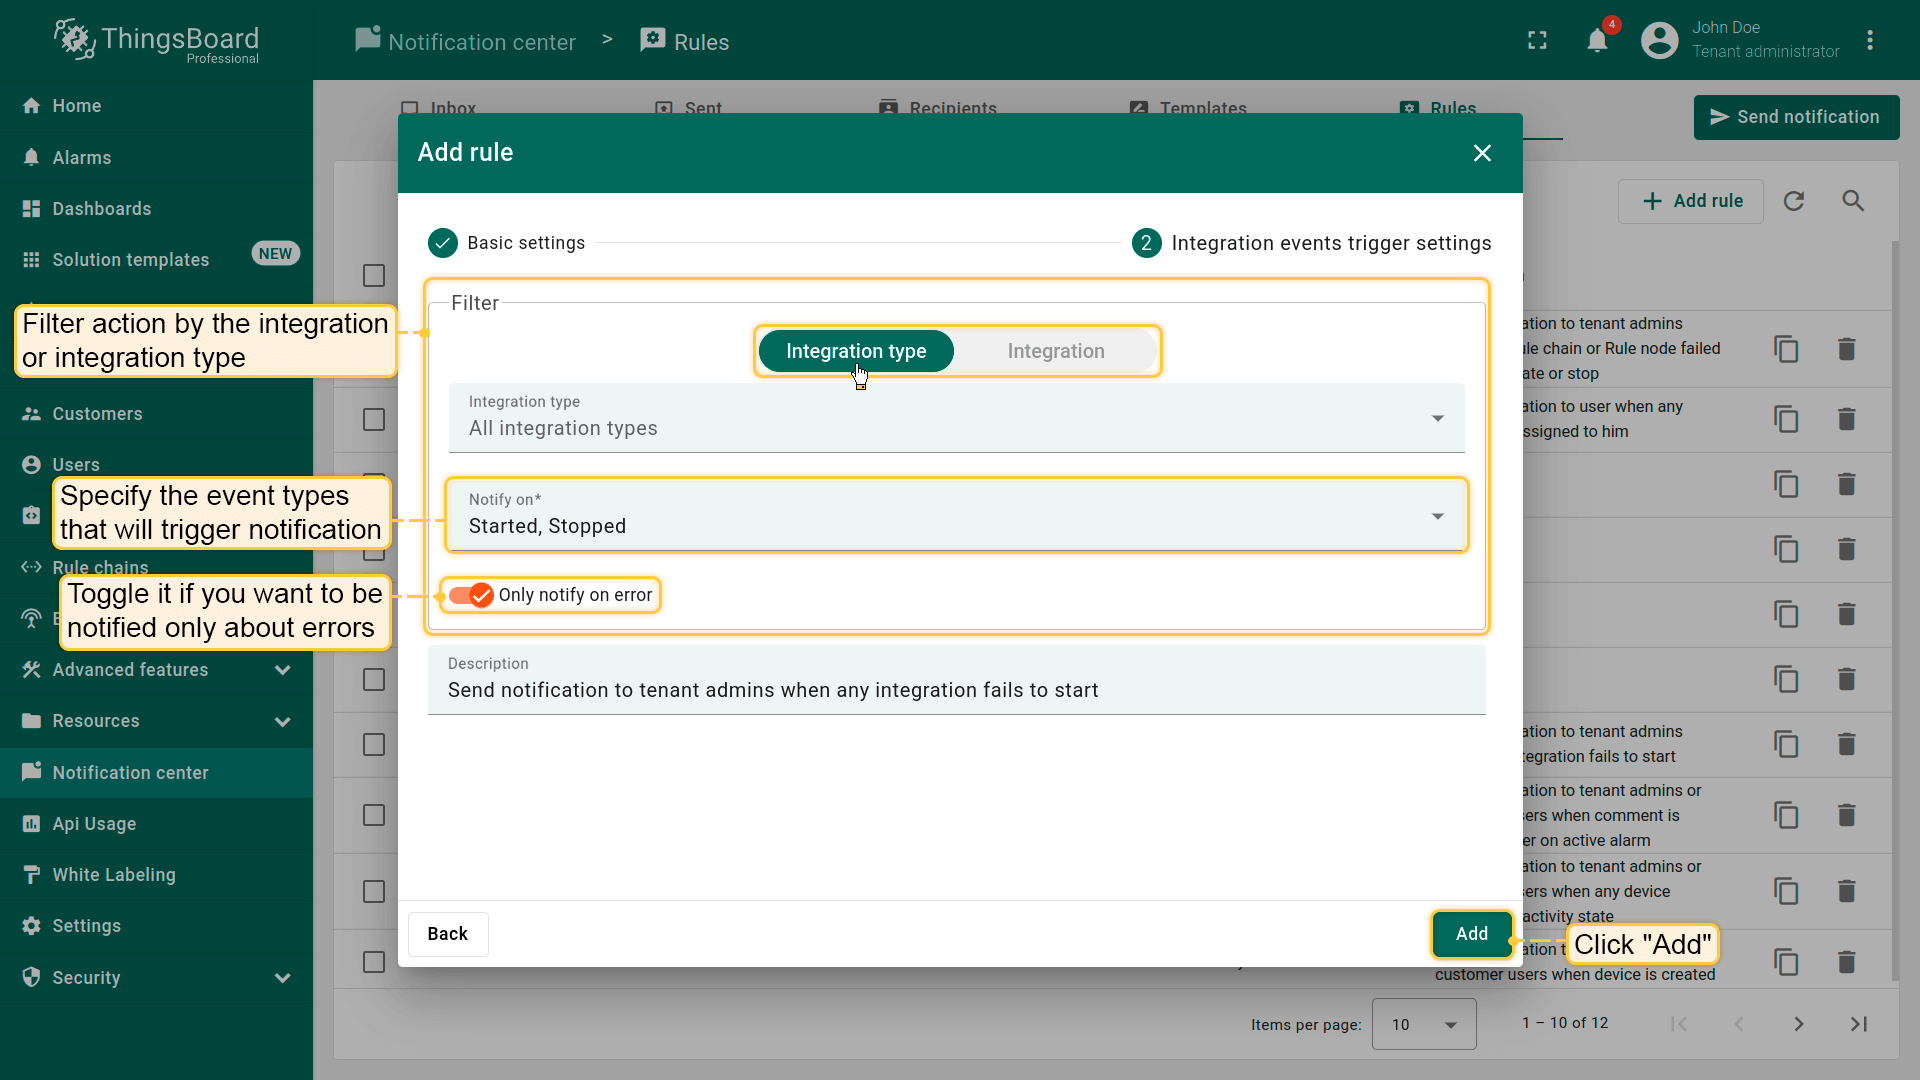Open the notifications bell icon
Screen dimensions: 1920x1080
click(x=1597, y=41)
